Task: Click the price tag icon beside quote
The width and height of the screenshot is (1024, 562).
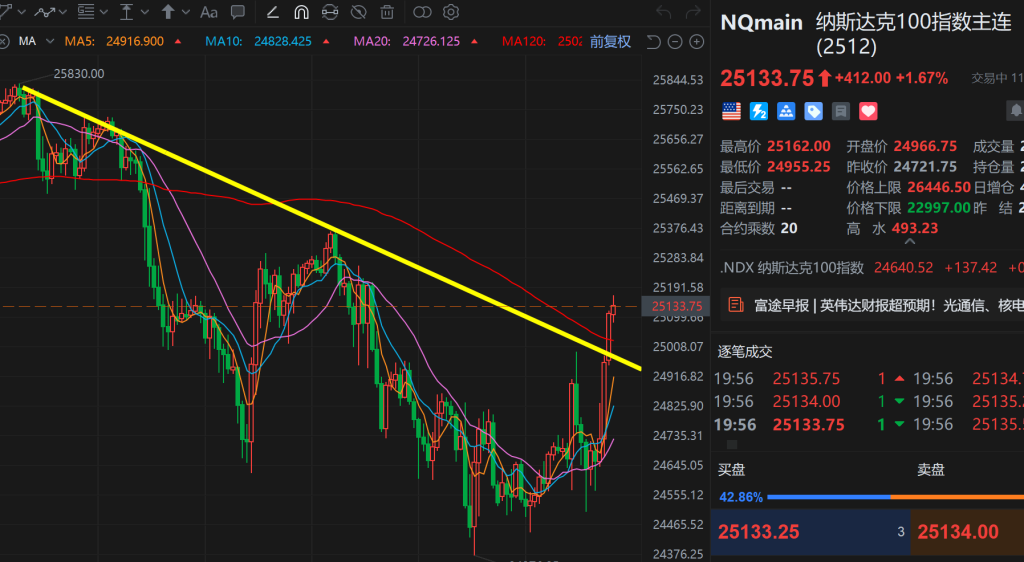Action: [814, 111]
